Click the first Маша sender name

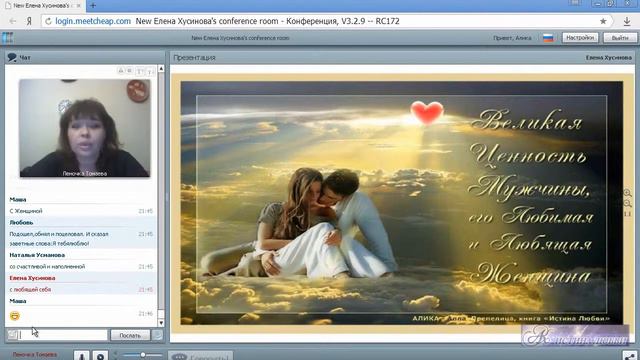[x=18, y=200]
